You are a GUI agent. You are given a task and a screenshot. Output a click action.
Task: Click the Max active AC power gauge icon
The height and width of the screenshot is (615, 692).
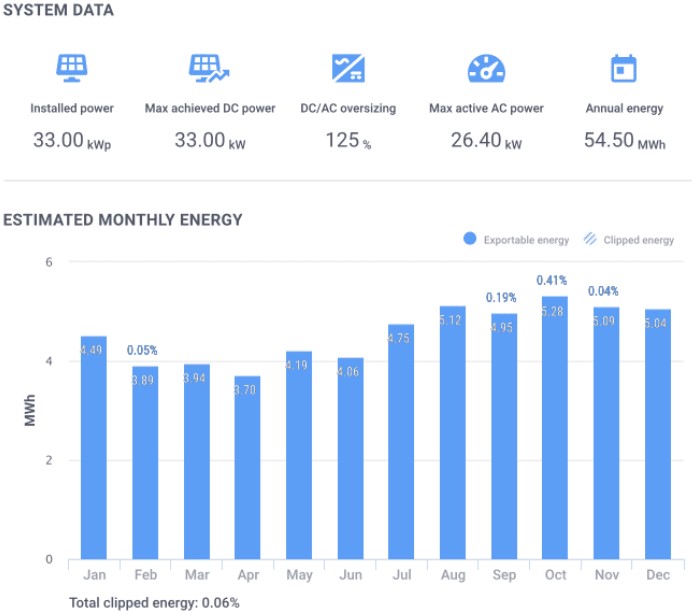pos(486,68)
